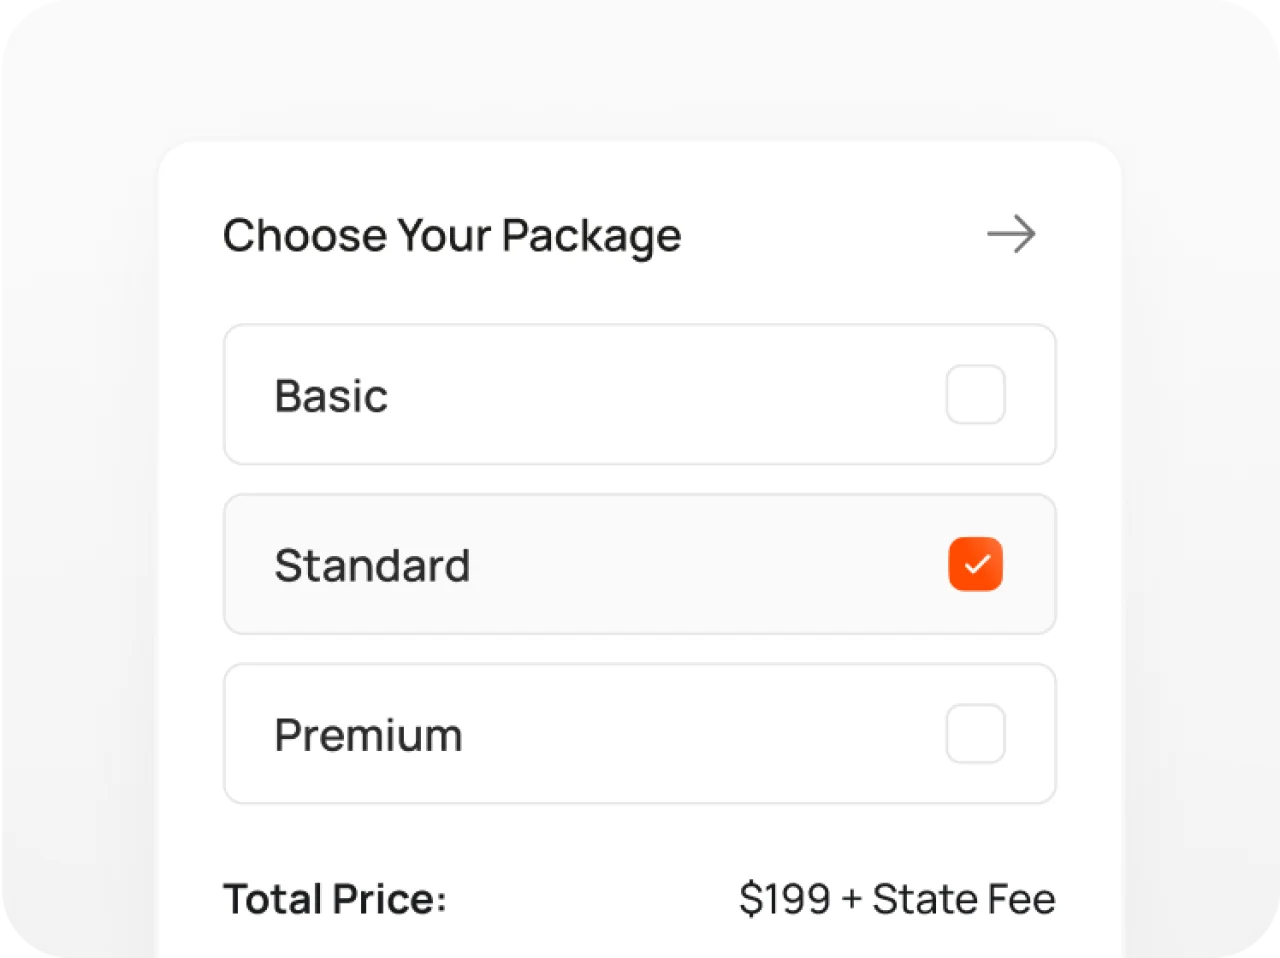Click the "Total Price:" label
The image size is (1280, 958).
[335, 899]
